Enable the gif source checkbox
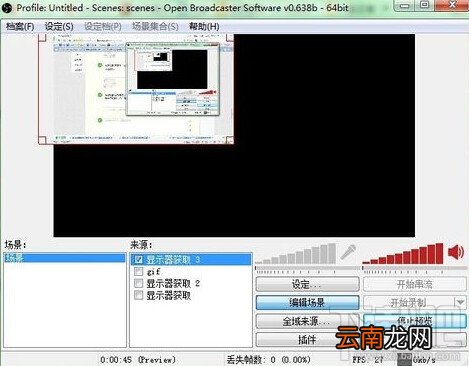Screen dimensions: 469x366 tap(139, 271)
